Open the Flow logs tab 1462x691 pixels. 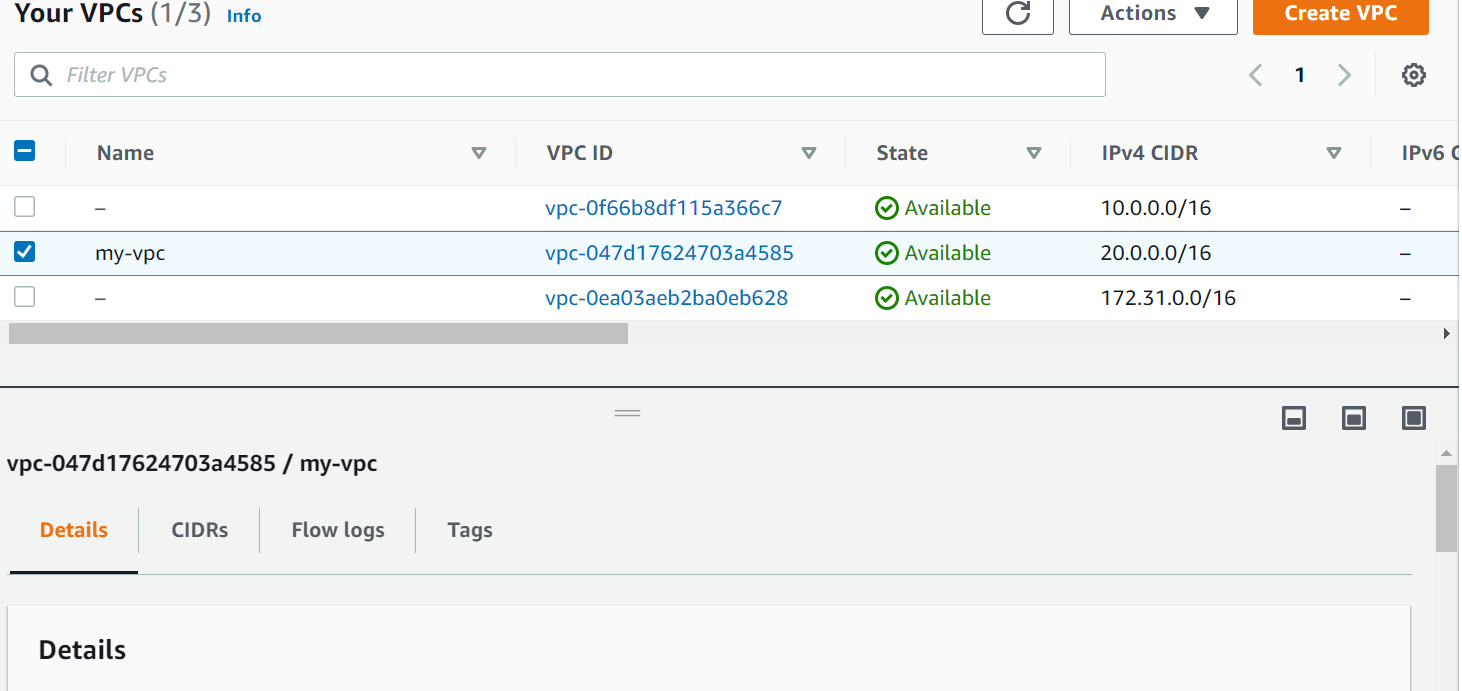[337, 530]
